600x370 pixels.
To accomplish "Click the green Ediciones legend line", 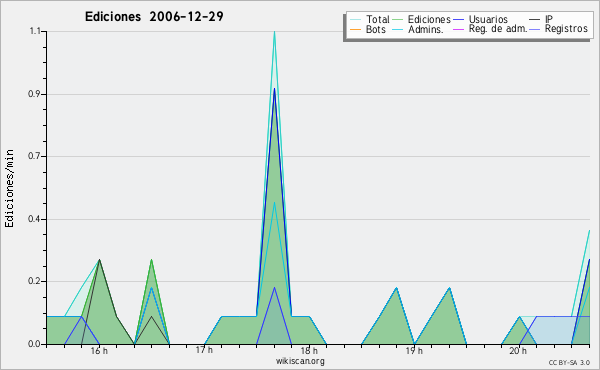I will coord(398,20).
